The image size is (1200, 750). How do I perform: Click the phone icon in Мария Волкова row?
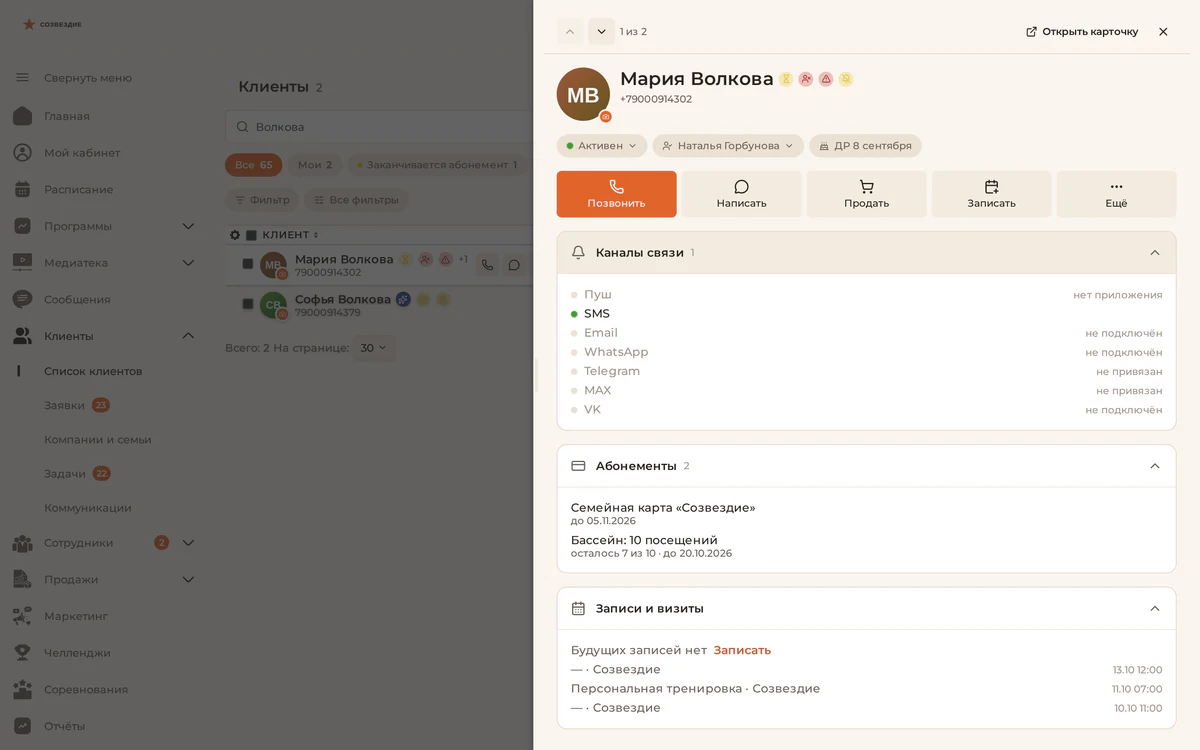point(487,265)
